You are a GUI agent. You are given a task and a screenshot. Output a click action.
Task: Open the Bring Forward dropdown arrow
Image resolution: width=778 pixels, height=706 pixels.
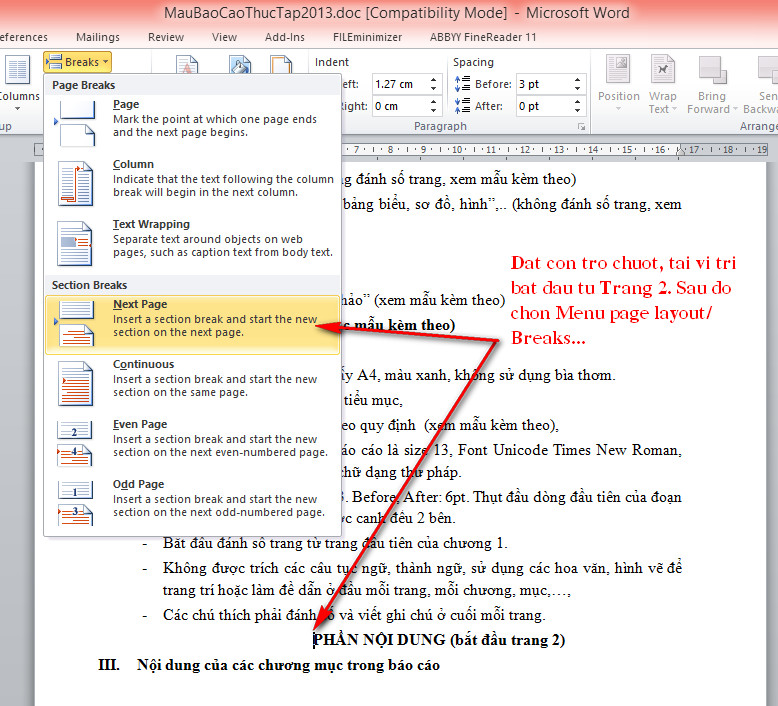[x=735, y=109]
